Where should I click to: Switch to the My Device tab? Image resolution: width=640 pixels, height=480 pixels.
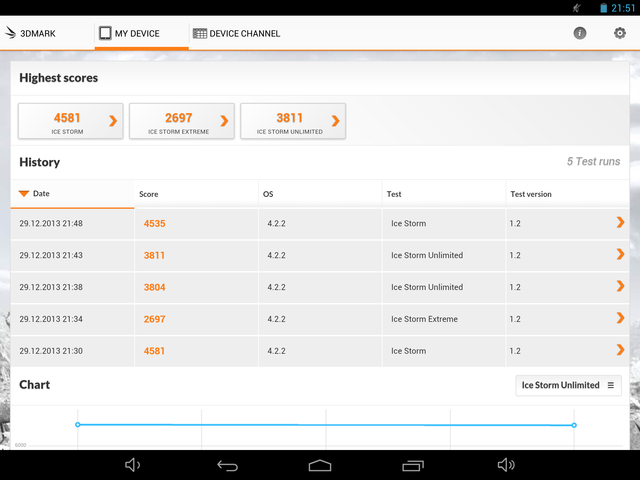(142, 33)
